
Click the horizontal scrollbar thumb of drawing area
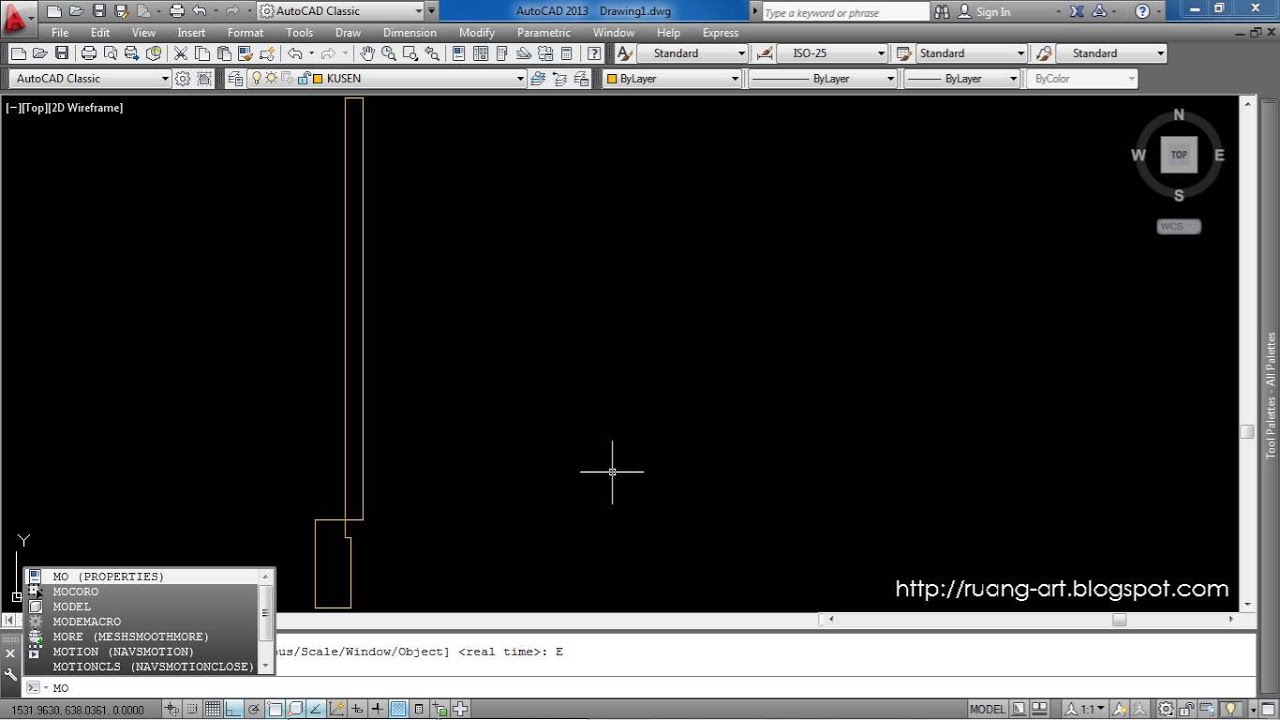pyautogui.click(x=1119, y=619)
